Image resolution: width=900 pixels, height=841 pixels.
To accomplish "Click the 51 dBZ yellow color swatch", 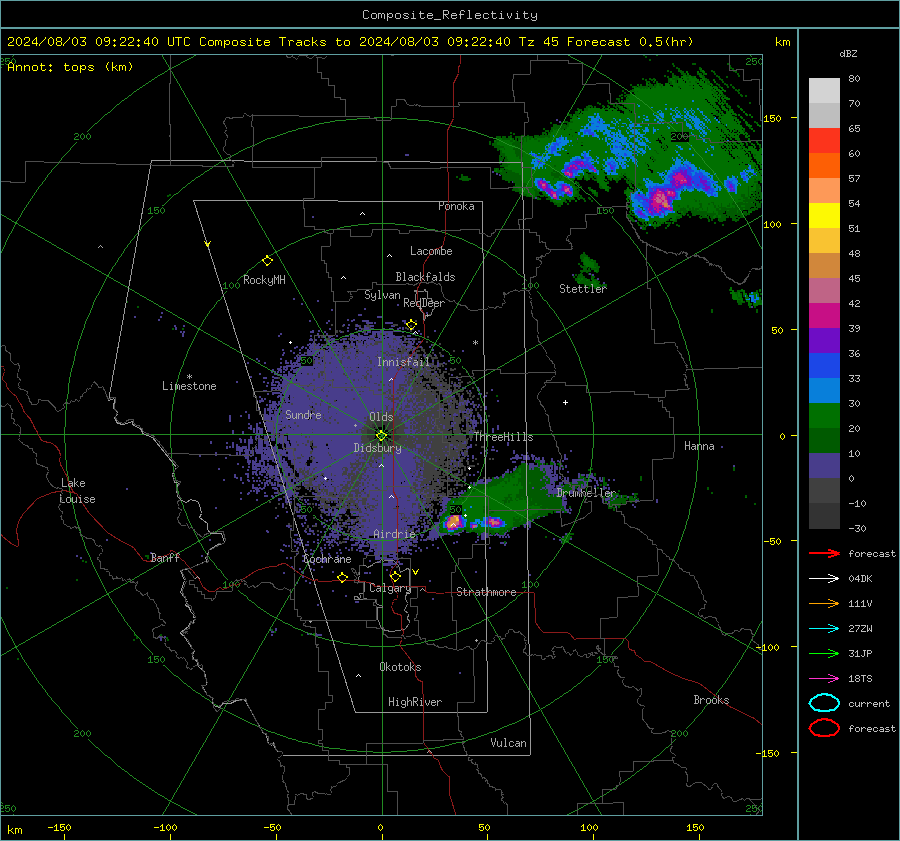I will click(x=824, y=215).
